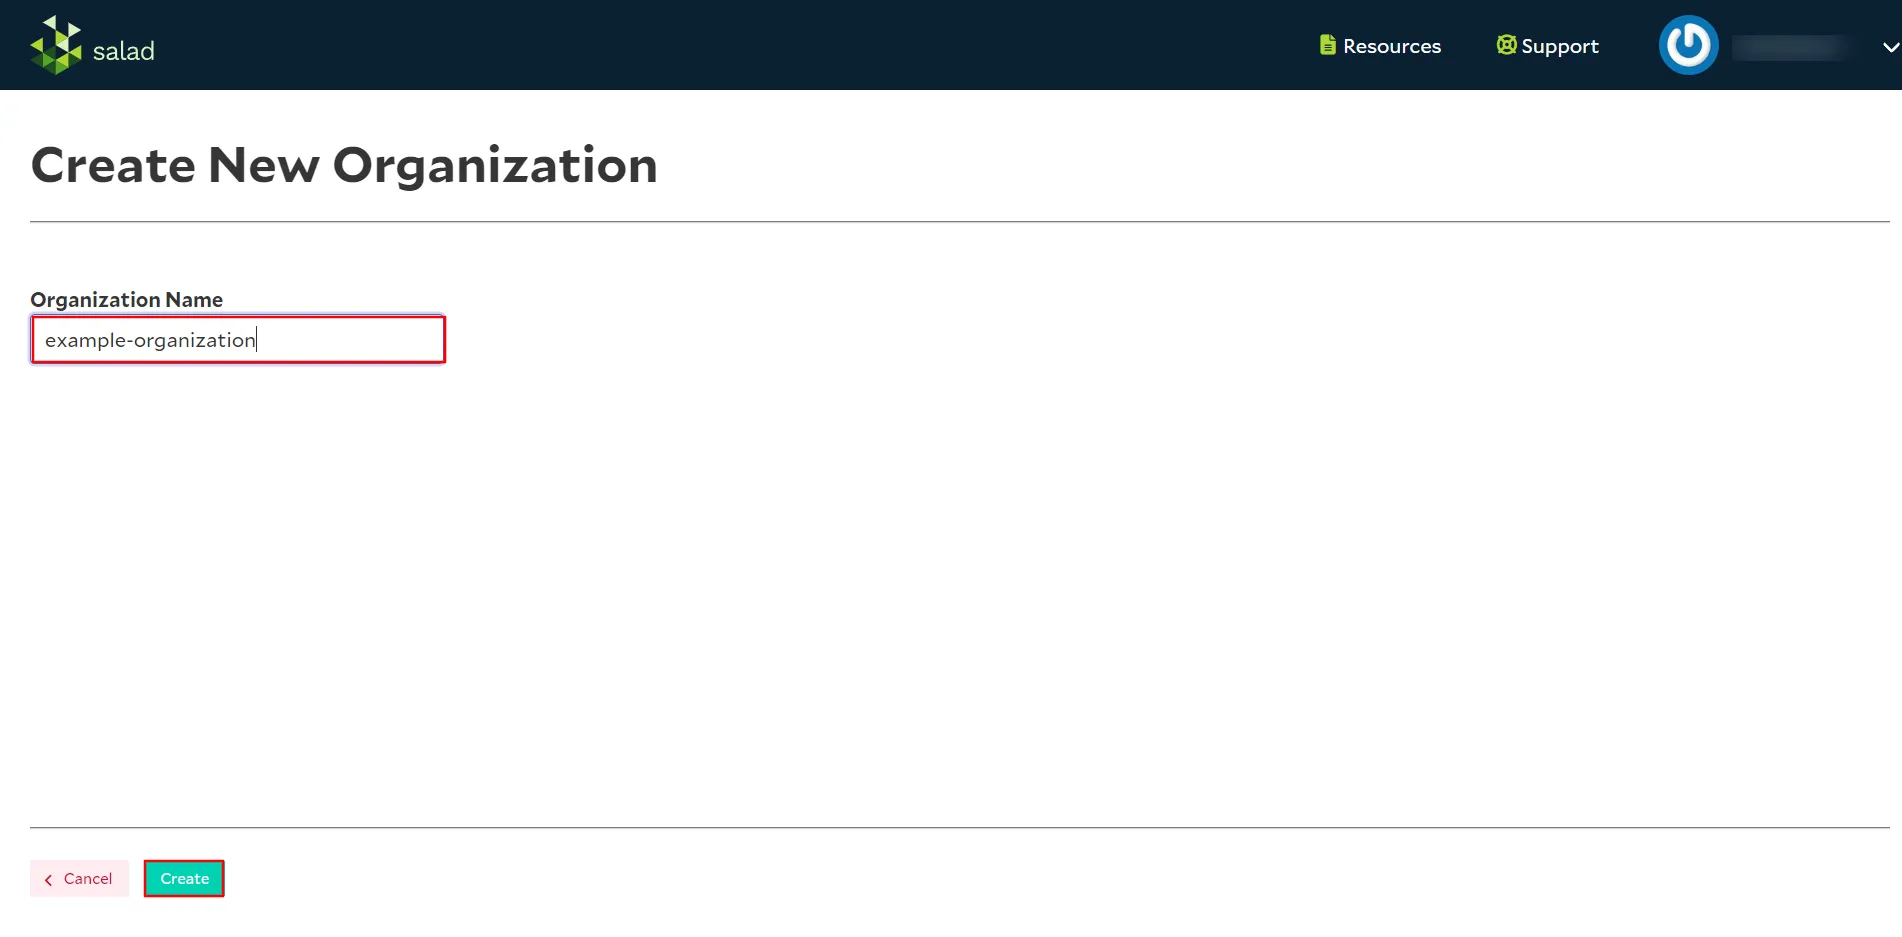
Task: Click the back chevron icon on Cancel
Action: 48,880
